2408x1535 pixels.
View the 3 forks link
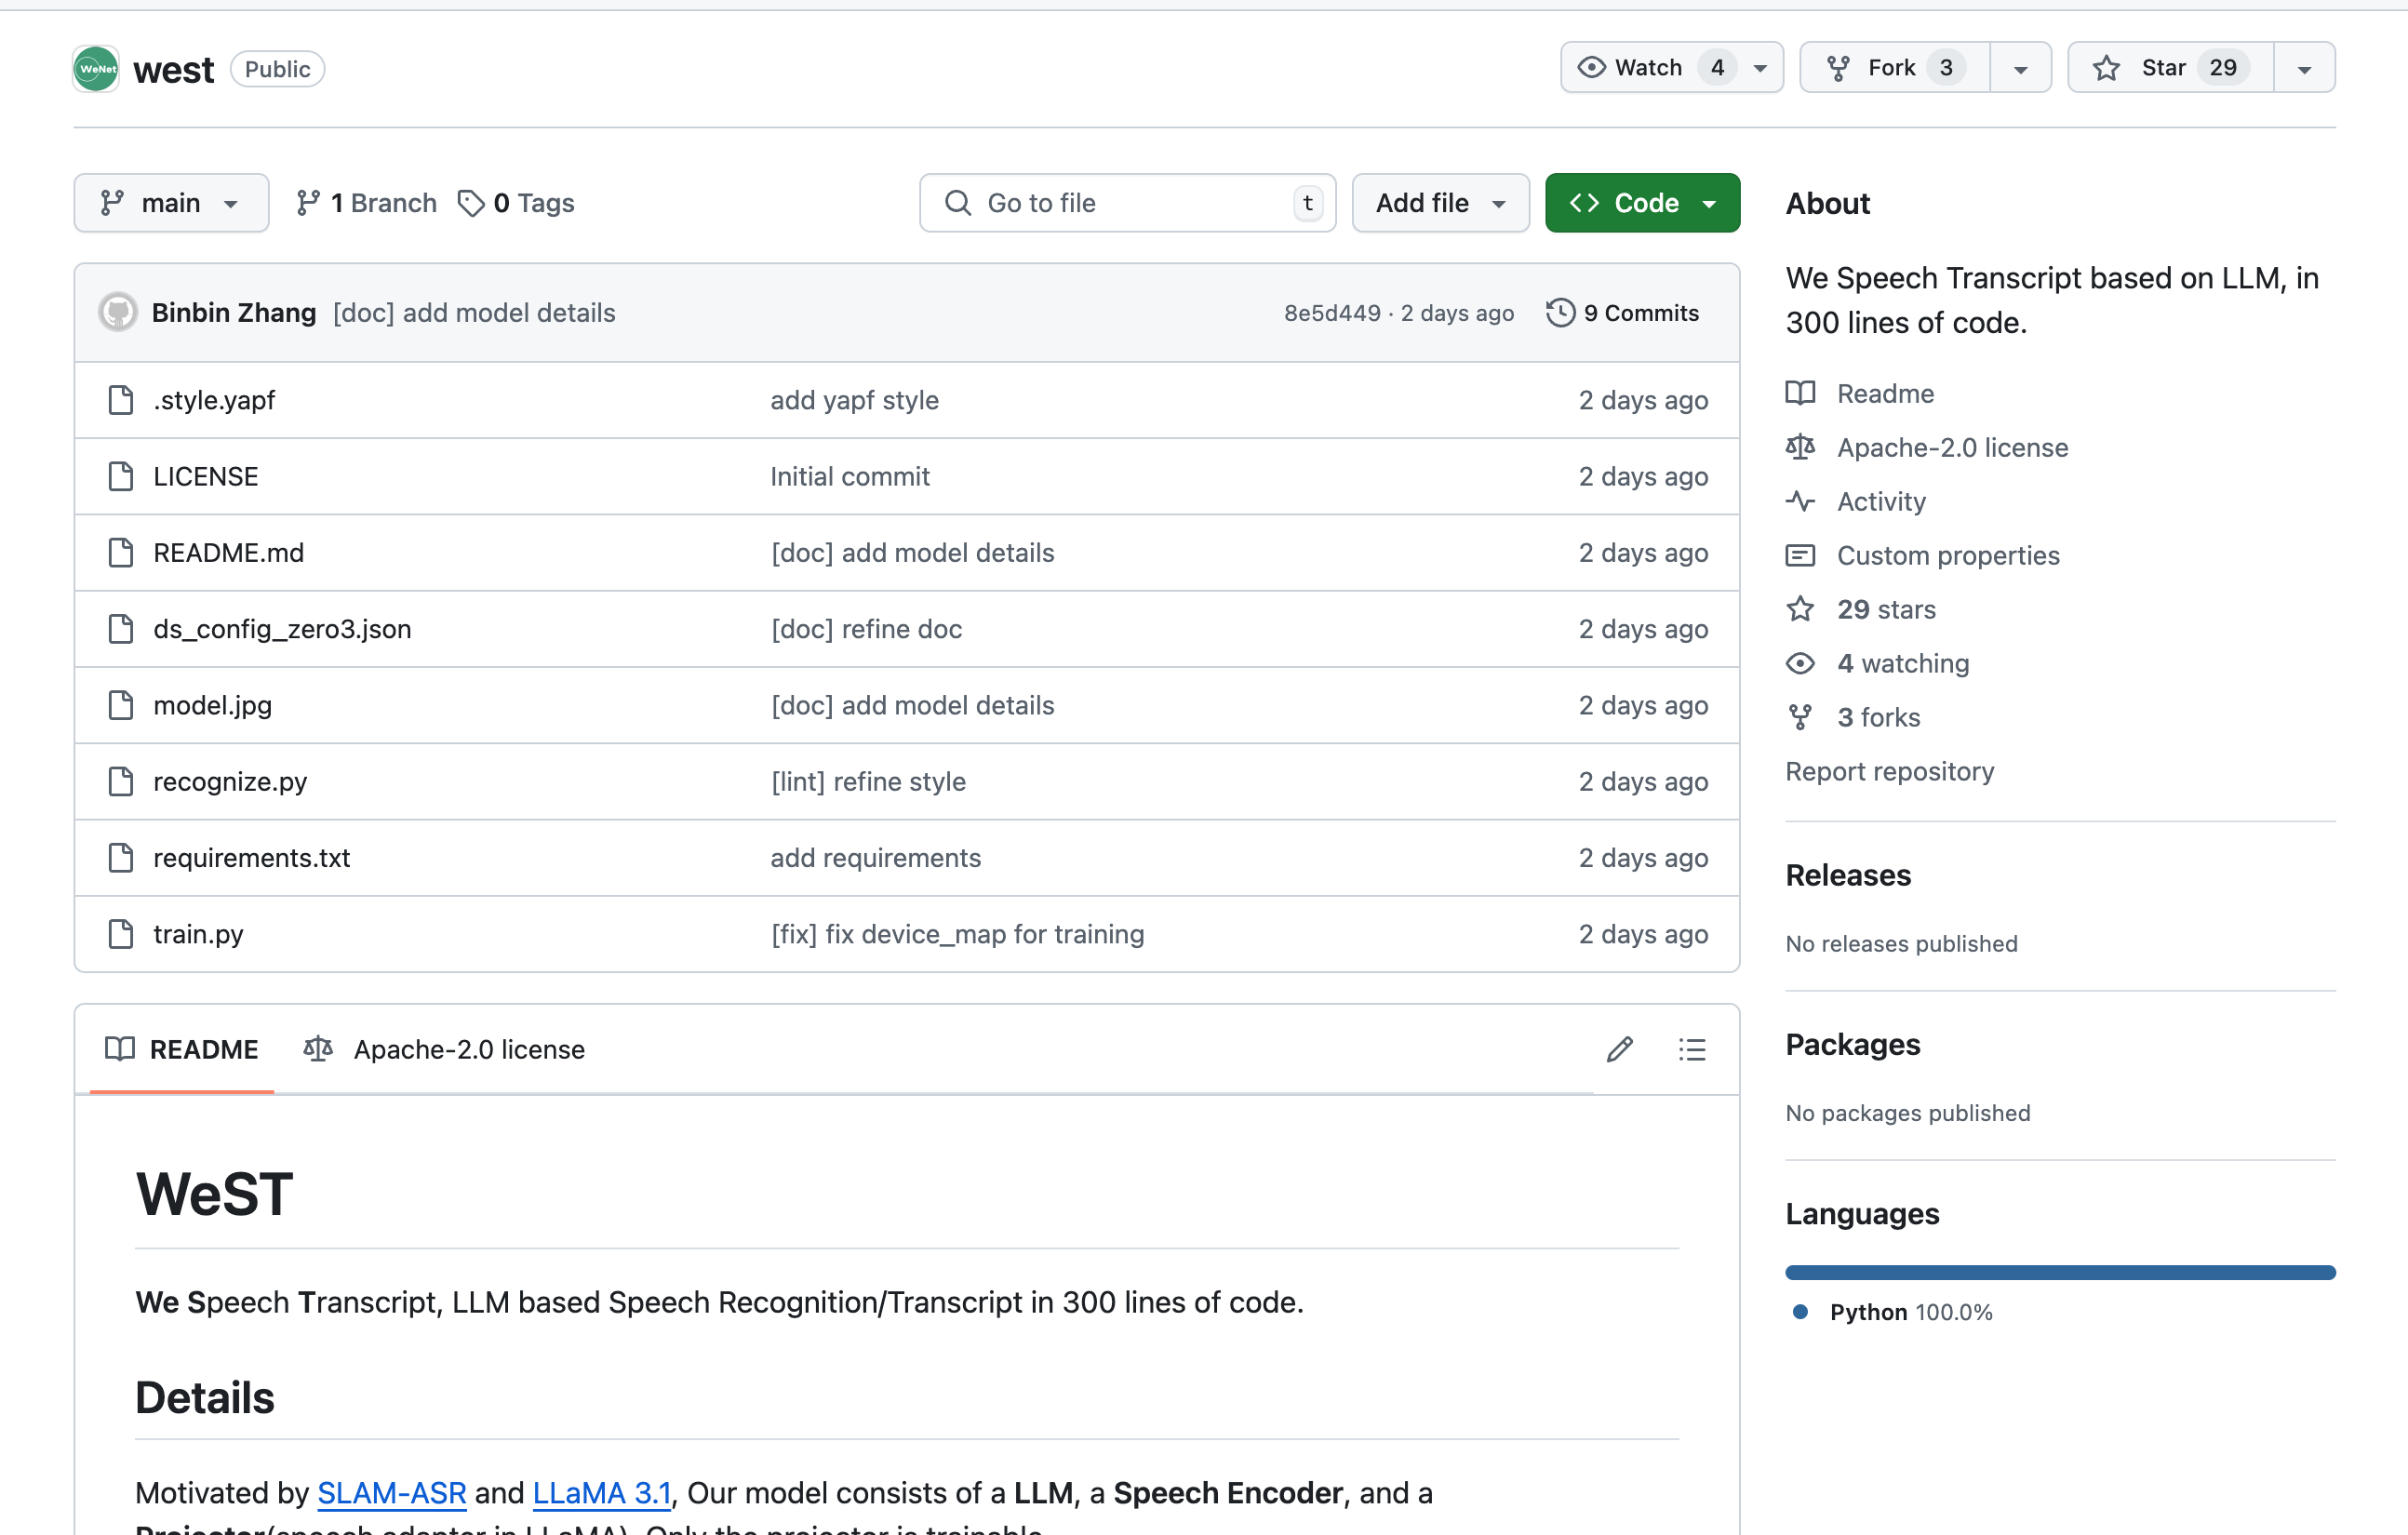pyautogui.click(x=1853, y=717)
